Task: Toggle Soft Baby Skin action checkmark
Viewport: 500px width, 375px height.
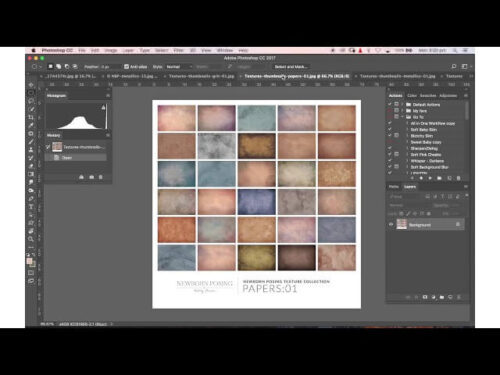Action: click(x=390, y=129)
